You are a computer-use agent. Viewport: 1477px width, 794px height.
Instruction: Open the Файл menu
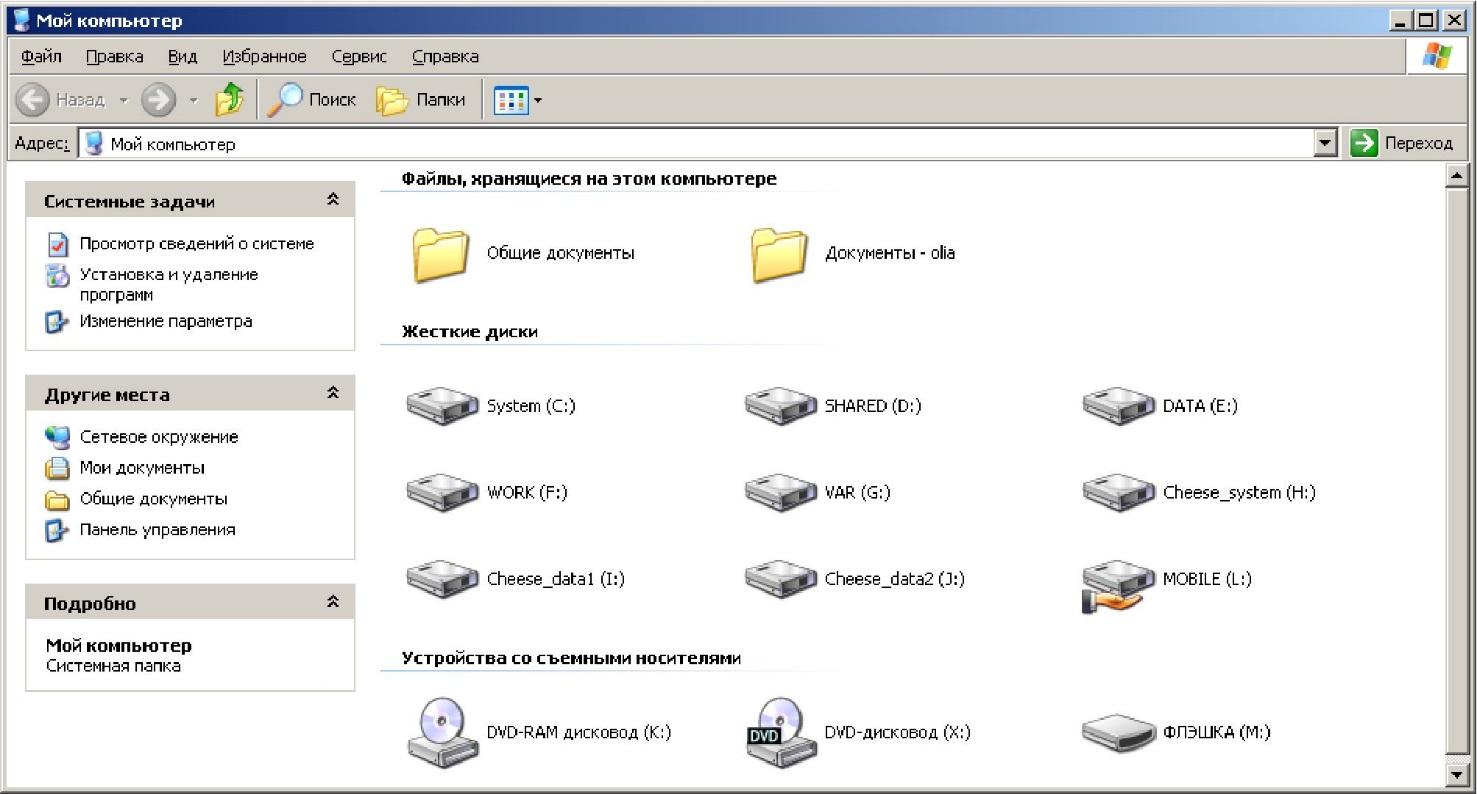41,56
